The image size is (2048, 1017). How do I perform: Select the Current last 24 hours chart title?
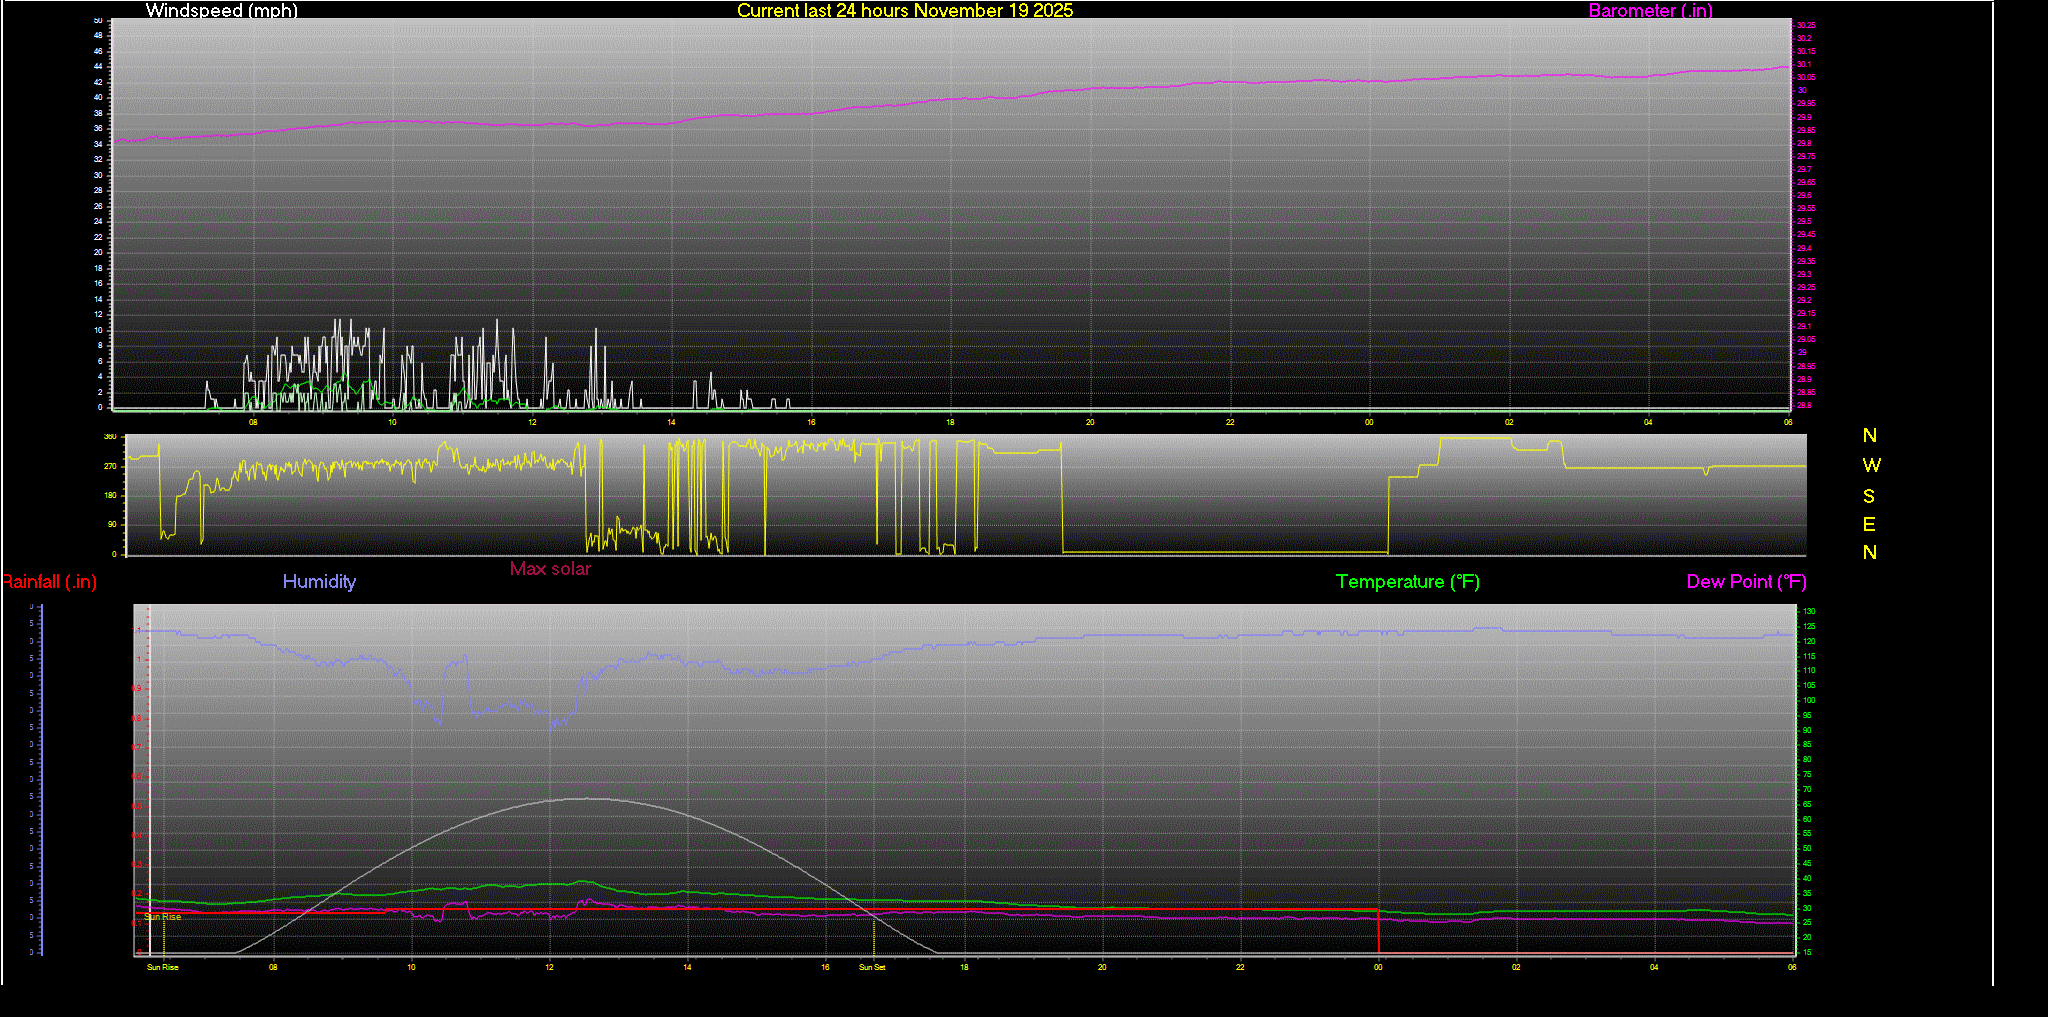pos(904,11)
